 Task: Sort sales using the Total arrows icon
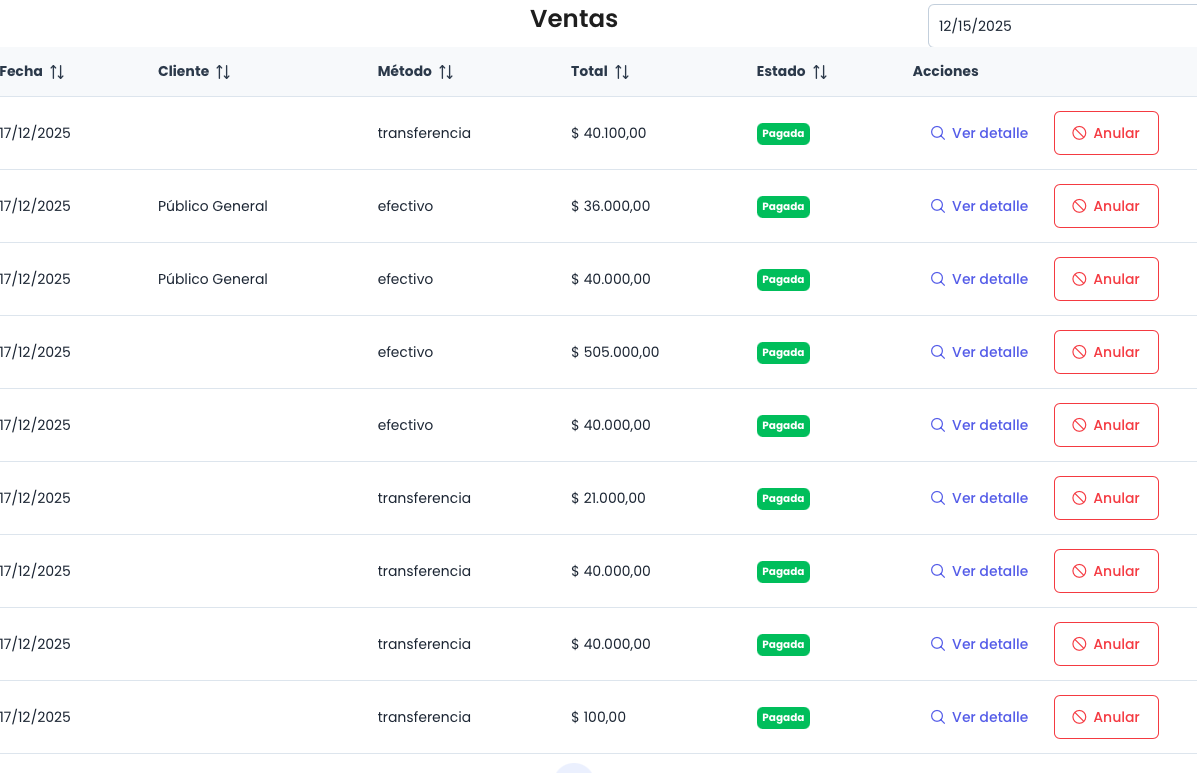coord(622,72)
